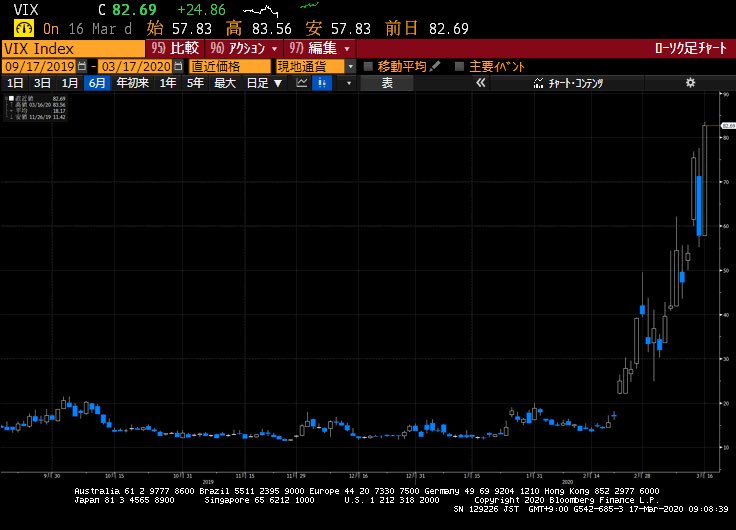Select the 3日 range tab
The height and width of the screenshot is (530, 736).
(x=42, y=83)
